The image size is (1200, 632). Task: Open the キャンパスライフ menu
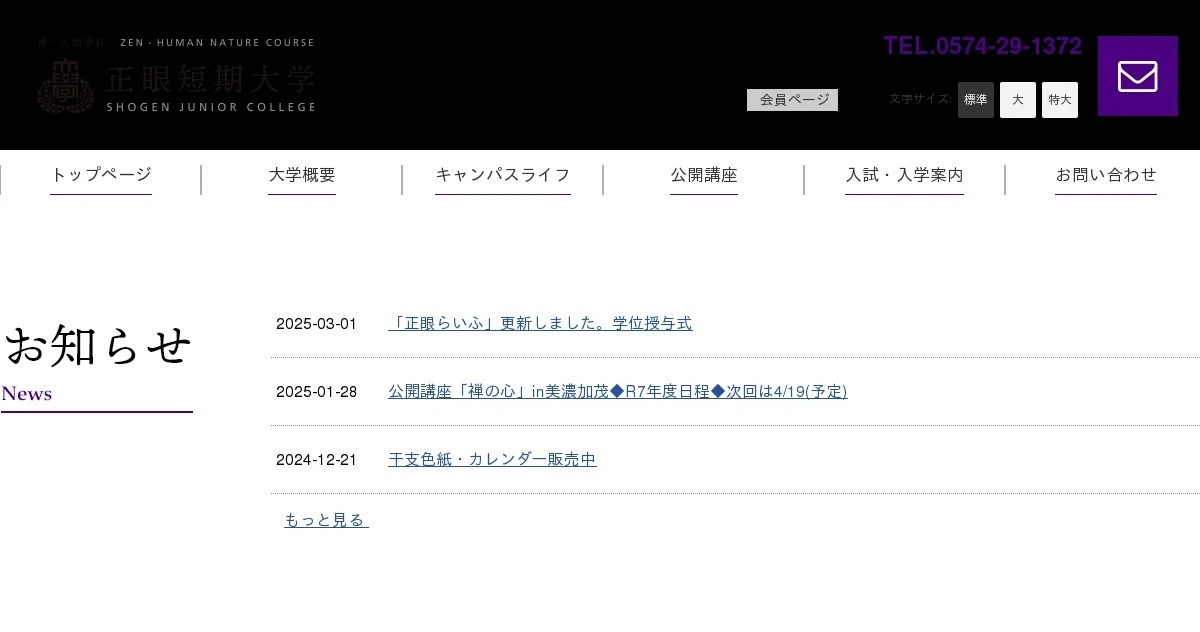tap(503, 175)
